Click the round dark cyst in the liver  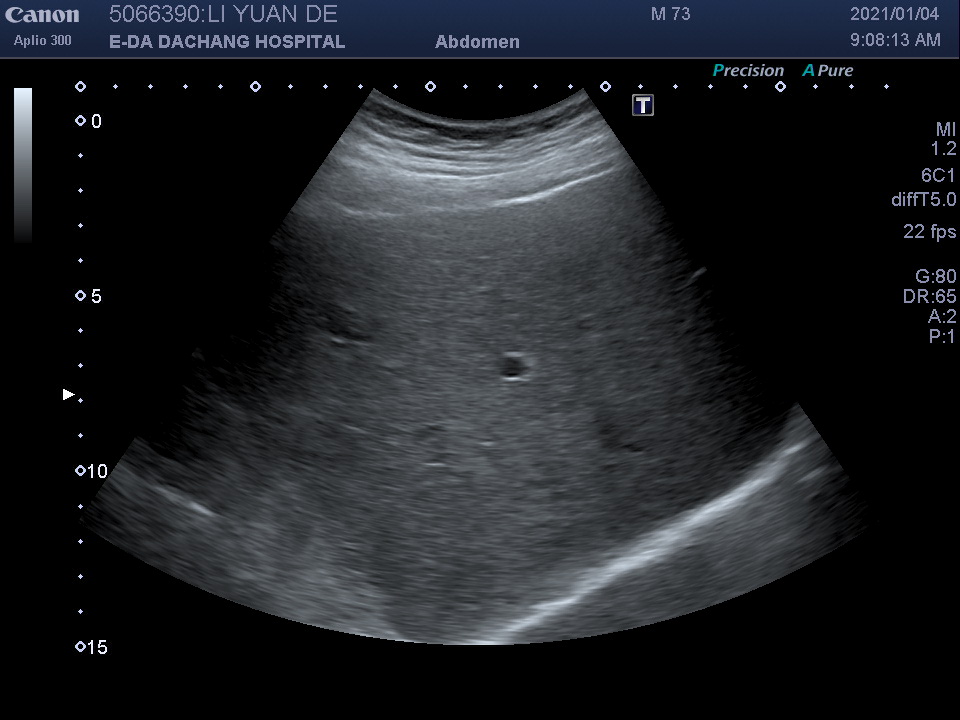click(512, 365)
